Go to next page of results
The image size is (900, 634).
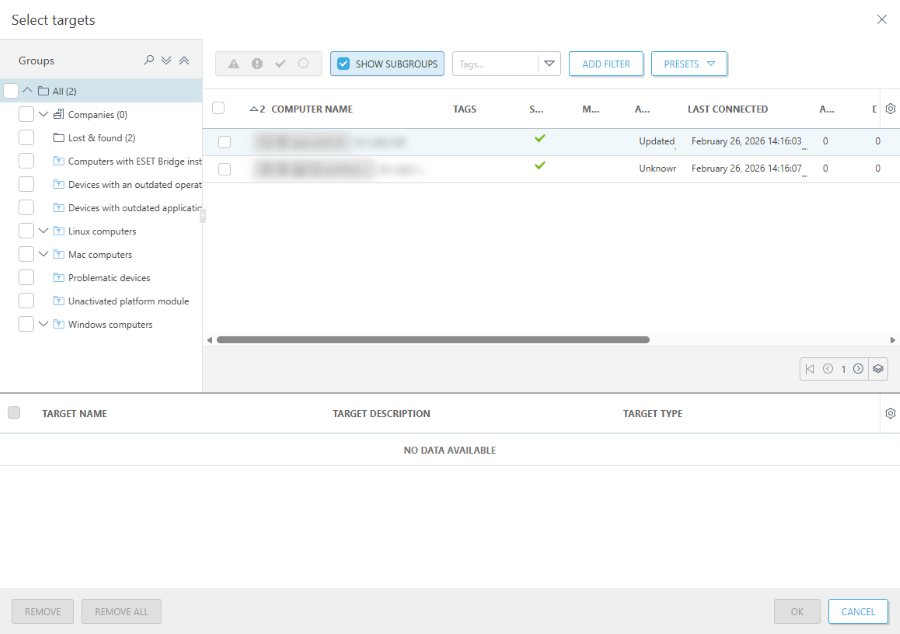(x=858, y=369)
